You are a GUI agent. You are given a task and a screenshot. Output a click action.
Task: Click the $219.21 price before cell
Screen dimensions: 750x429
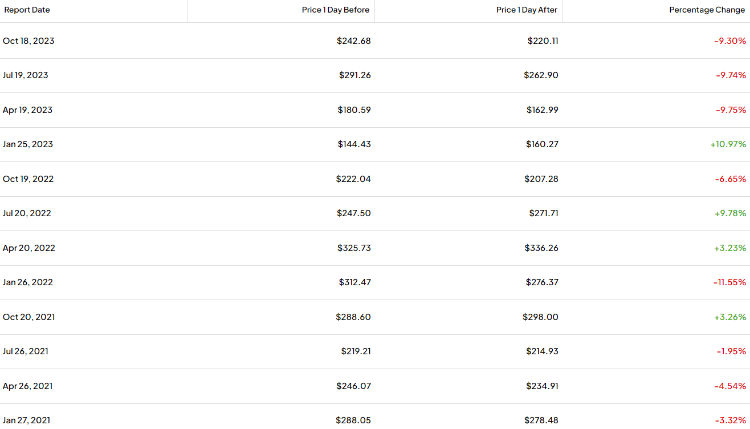356,351
